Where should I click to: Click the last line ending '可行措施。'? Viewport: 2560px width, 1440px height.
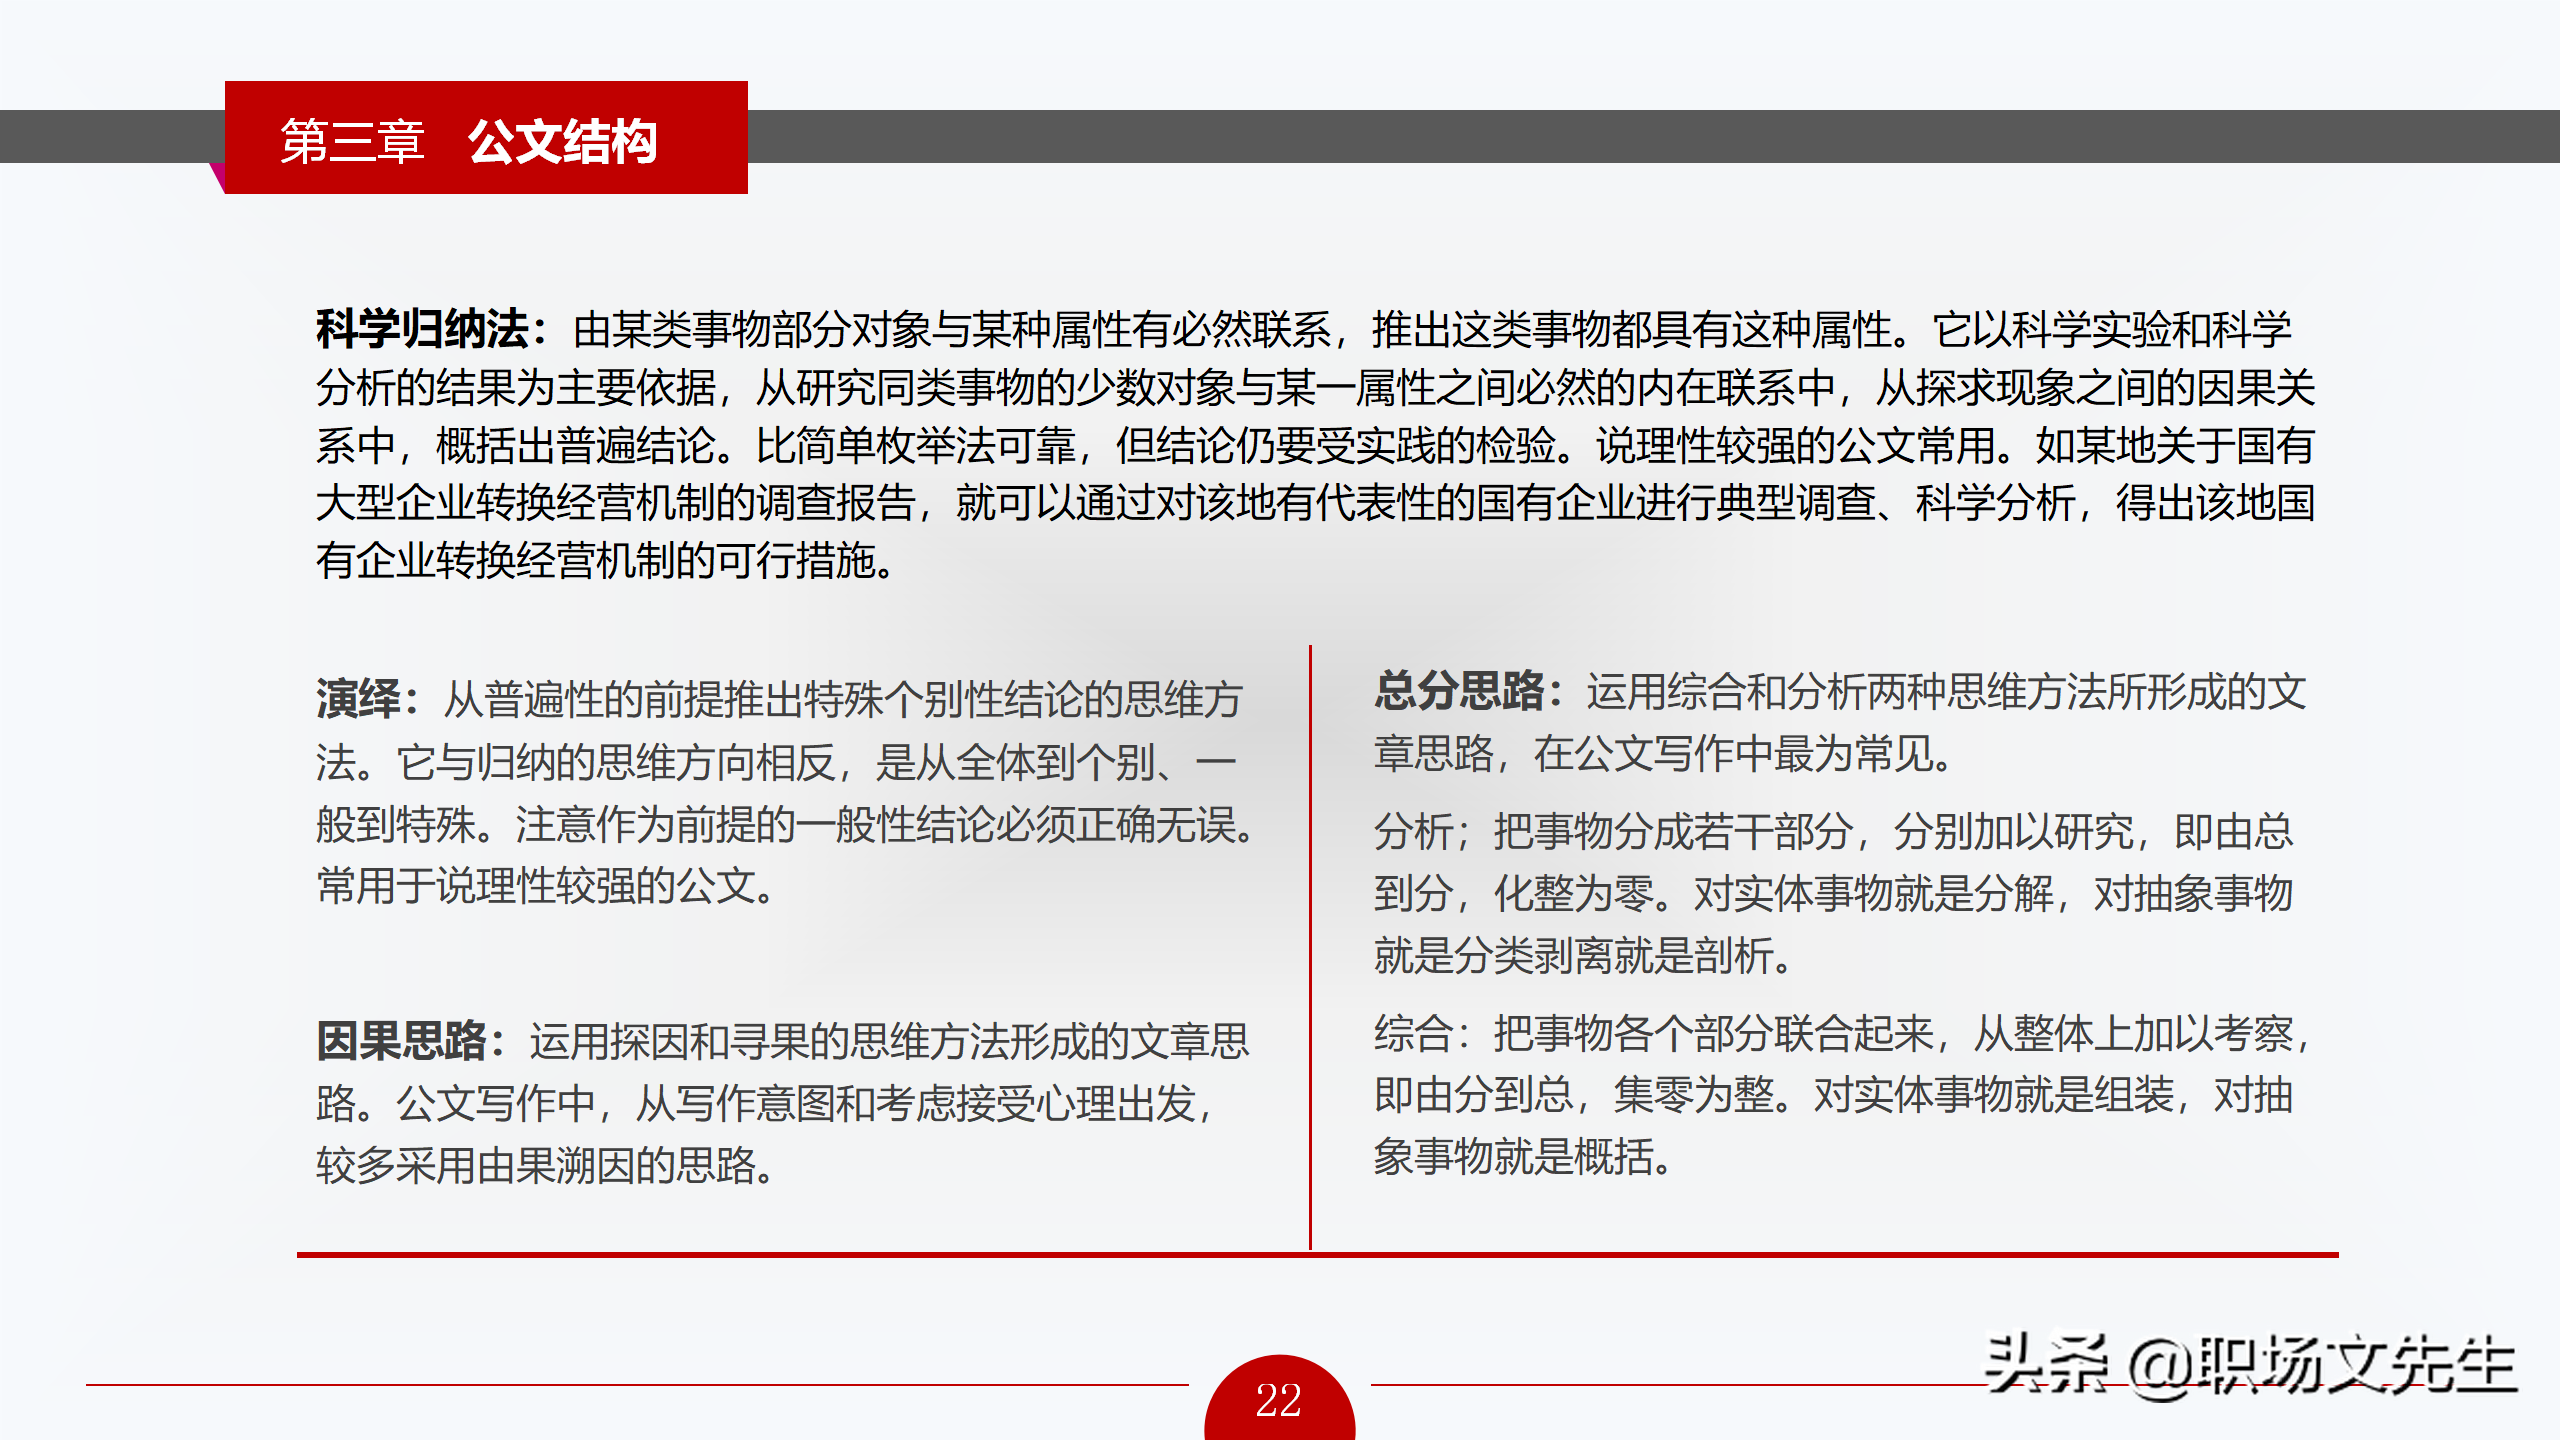coord(604,561)
